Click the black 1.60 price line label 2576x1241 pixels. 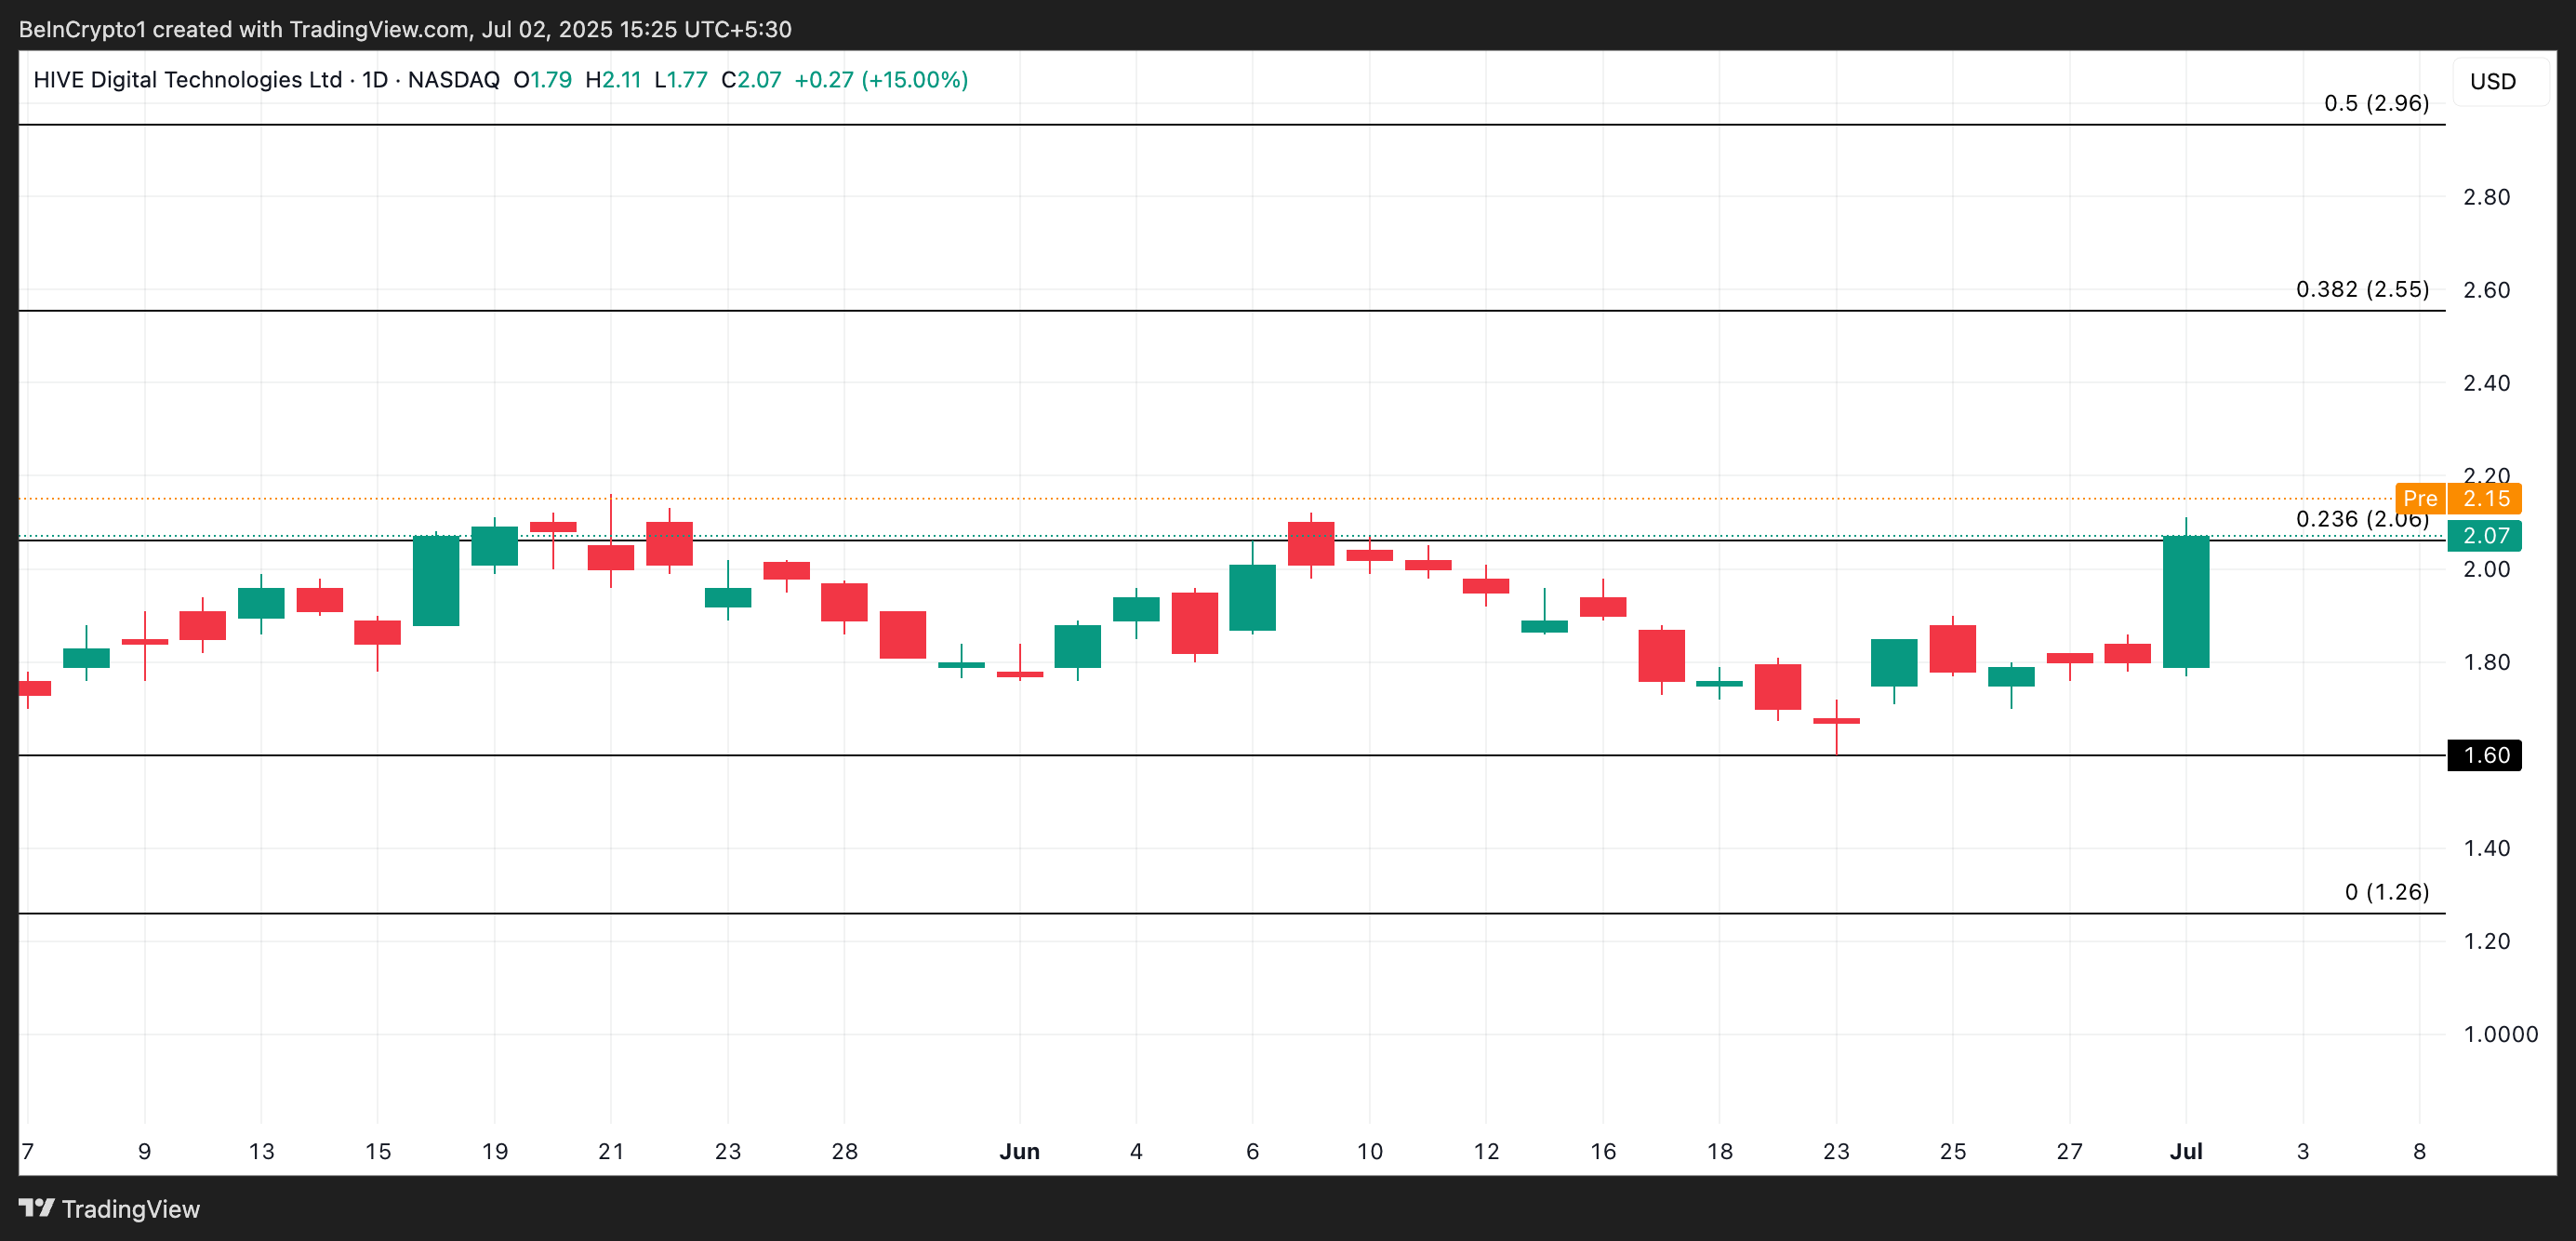[x=2484, y=755]
